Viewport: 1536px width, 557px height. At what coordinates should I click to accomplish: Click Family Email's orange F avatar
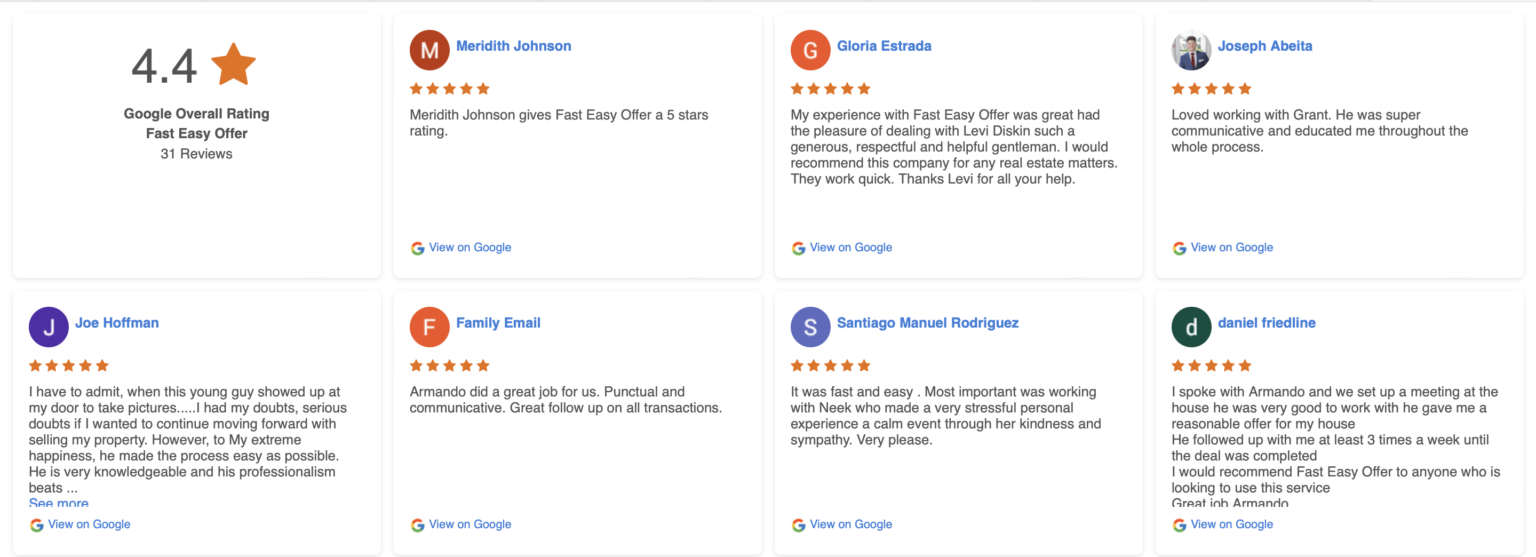(x=429, y=327)
